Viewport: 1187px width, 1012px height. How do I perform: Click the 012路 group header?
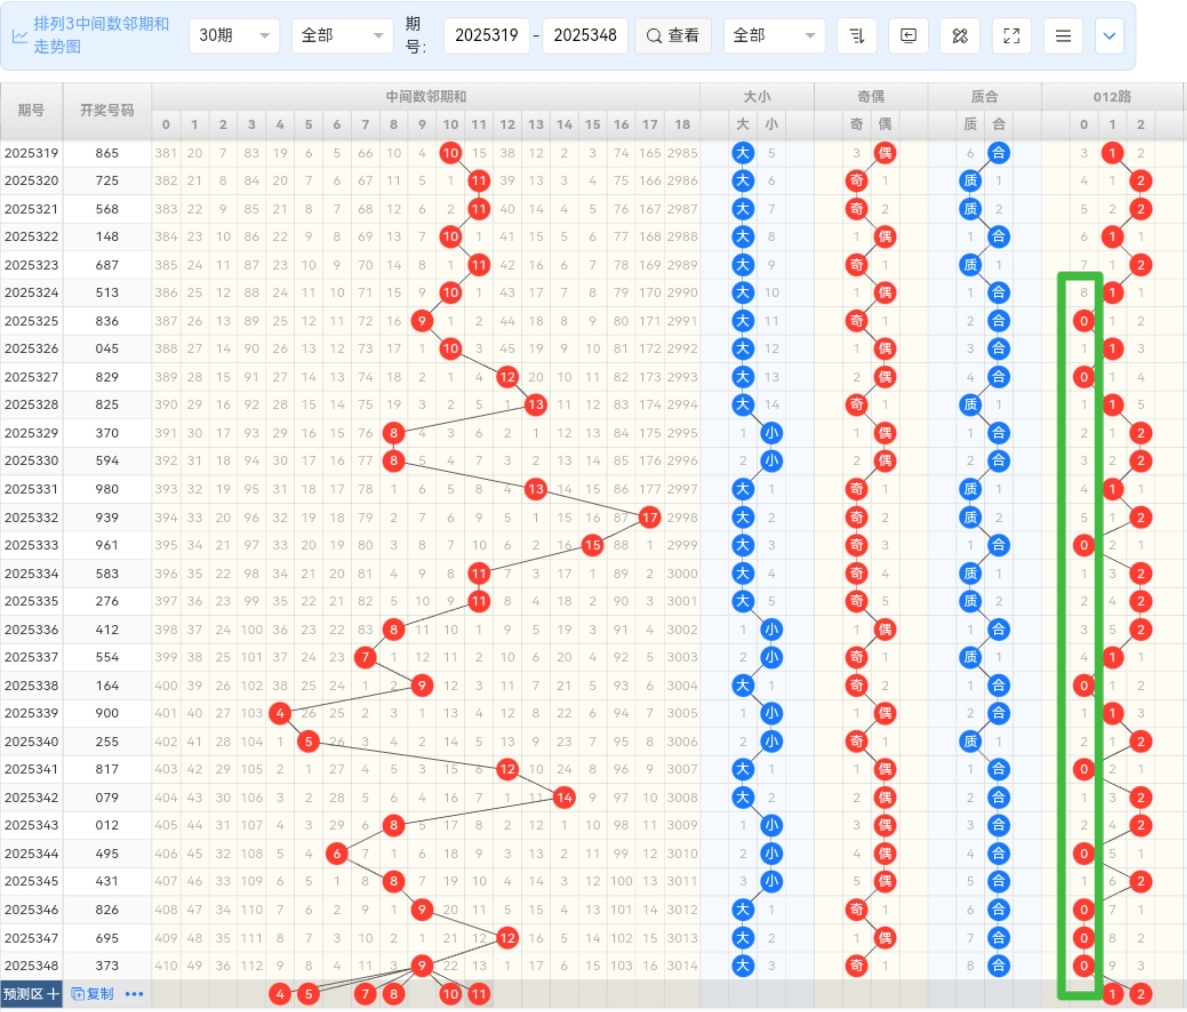1112,96
